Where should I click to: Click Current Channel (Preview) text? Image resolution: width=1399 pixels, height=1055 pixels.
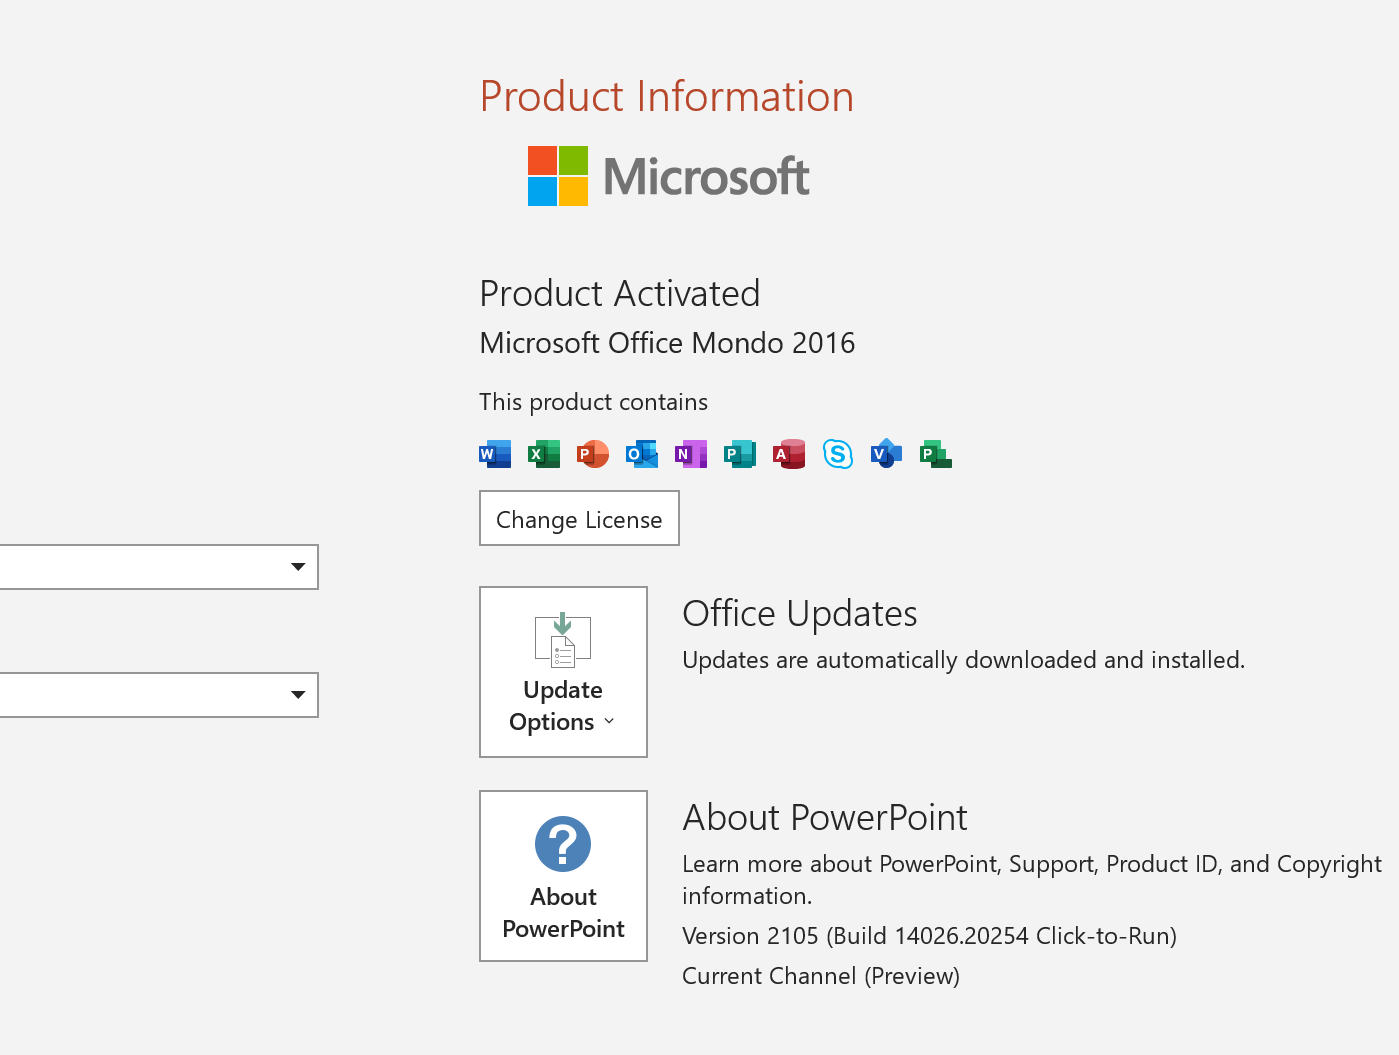click(x=821, y=976)
